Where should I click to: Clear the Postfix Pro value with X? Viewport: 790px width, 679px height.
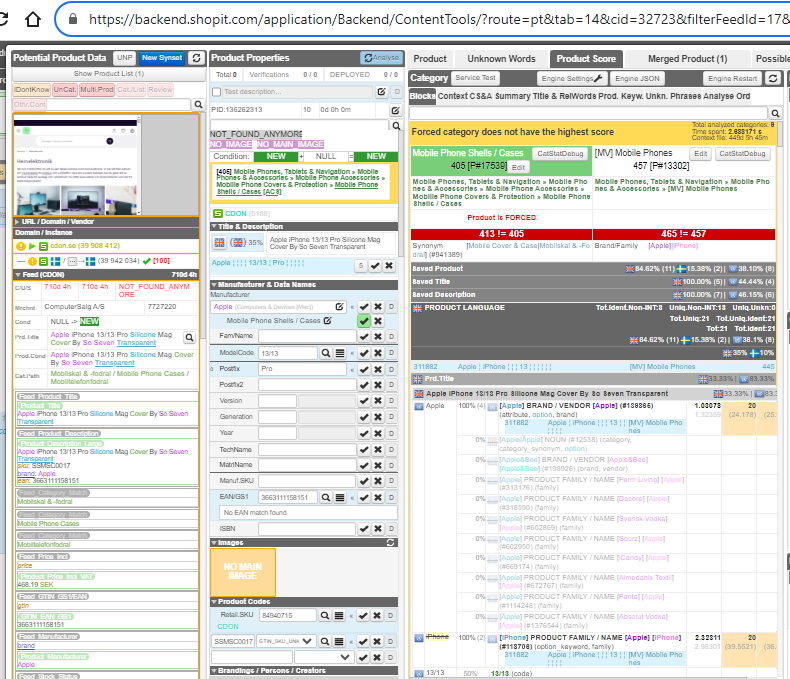378,369
